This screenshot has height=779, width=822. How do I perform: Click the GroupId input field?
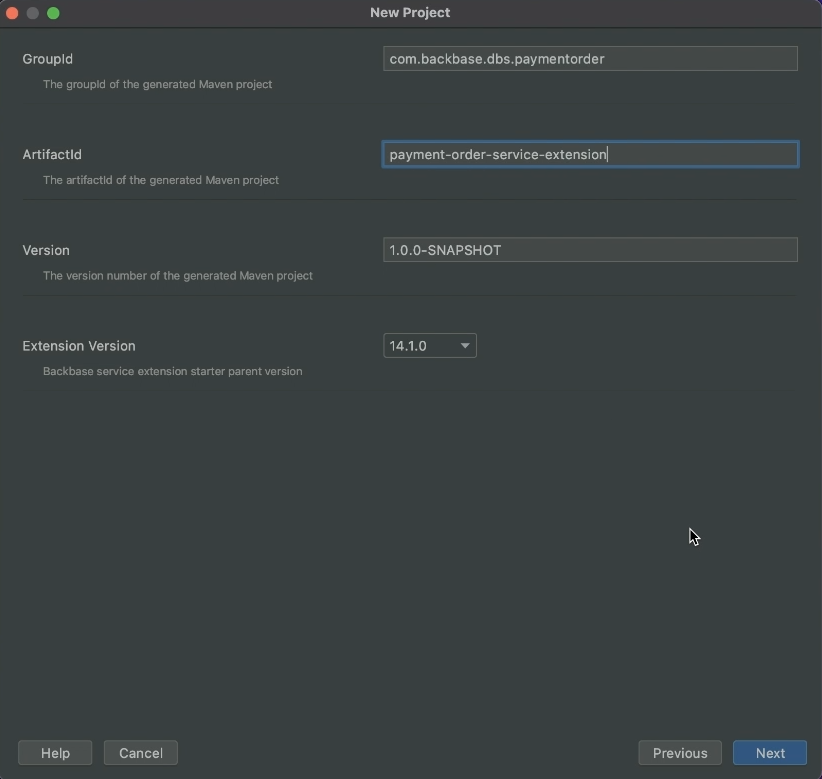[590, 59]
